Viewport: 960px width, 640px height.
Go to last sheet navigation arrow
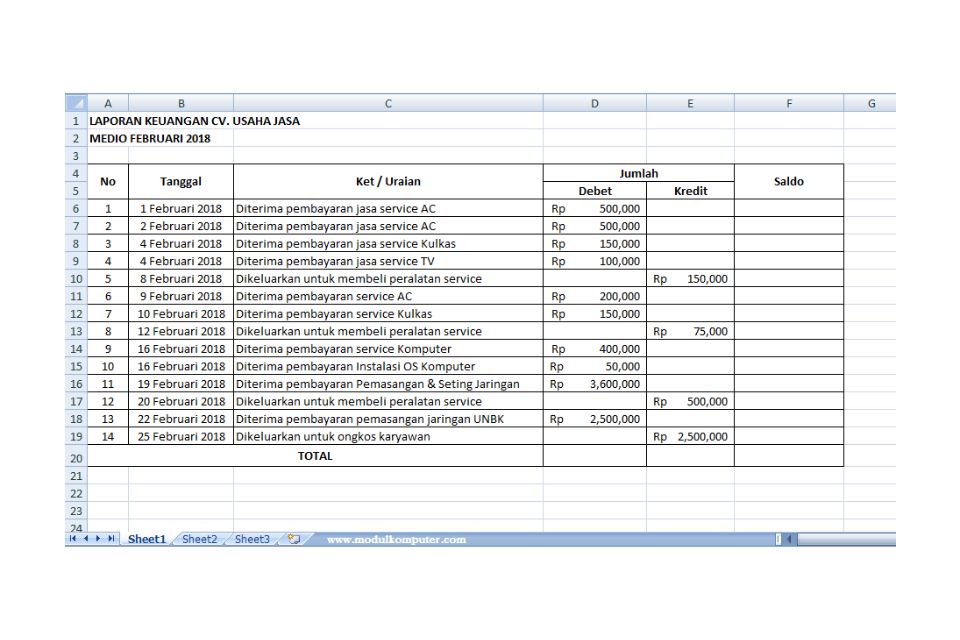tap(111, 539)
